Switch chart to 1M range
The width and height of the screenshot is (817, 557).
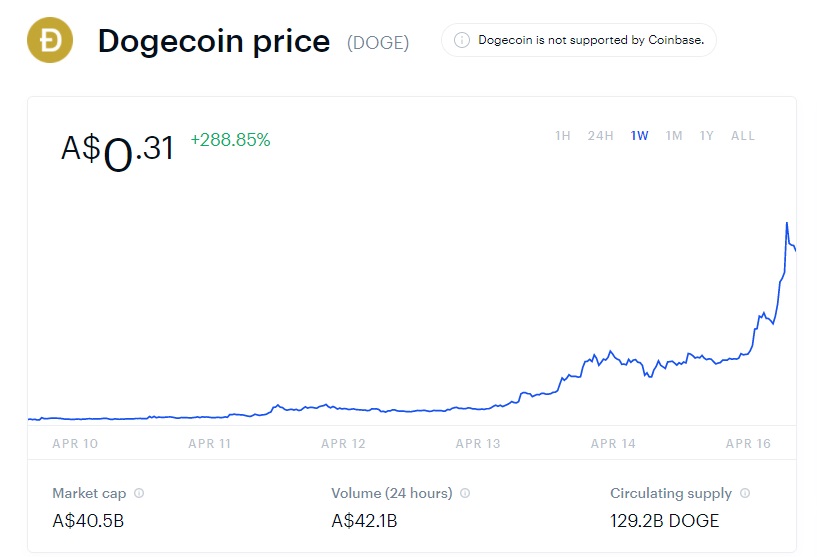674,136
